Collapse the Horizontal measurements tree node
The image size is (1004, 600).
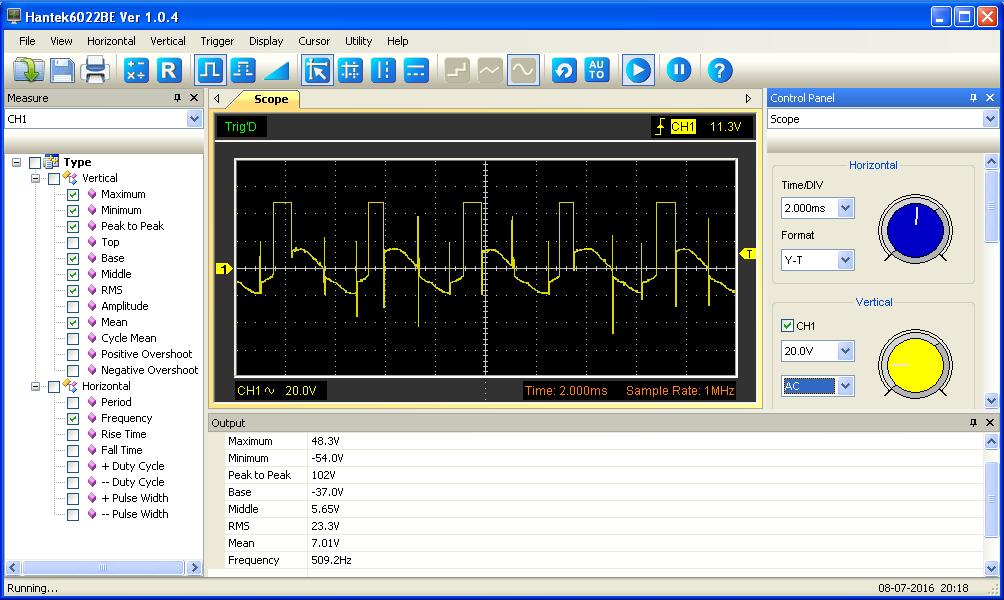coord(36,386)
